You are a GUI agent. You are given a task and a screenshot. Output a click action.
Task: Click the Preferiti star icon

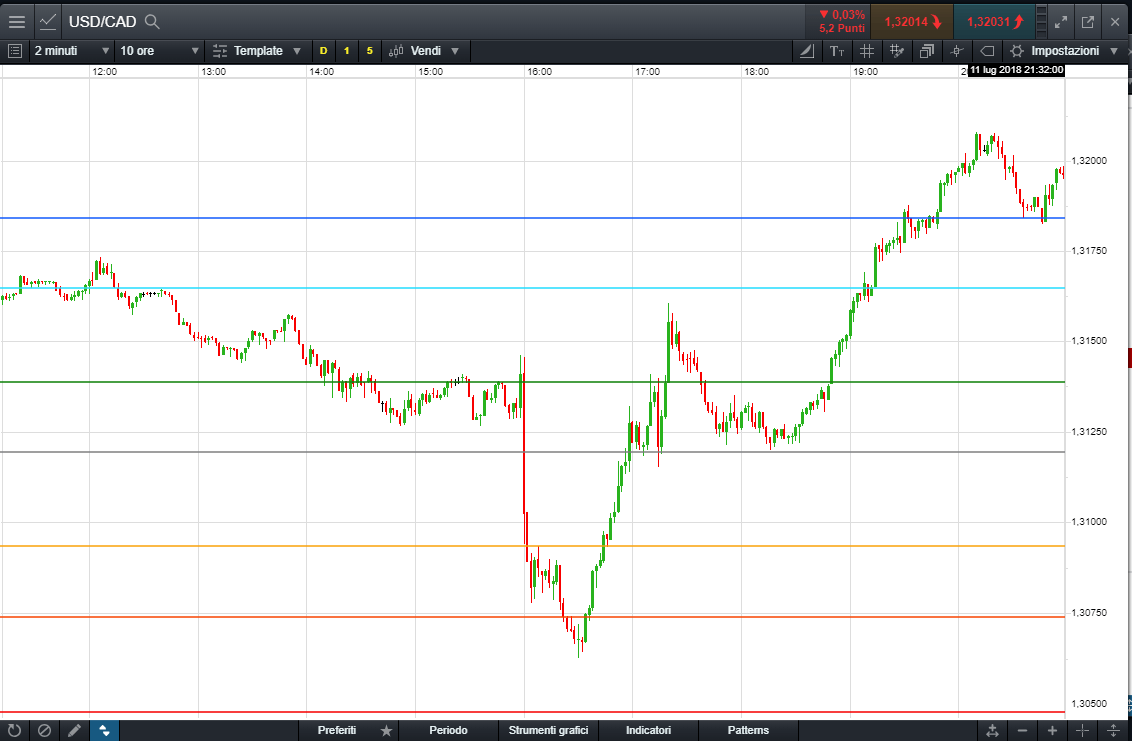pos(386,731)
